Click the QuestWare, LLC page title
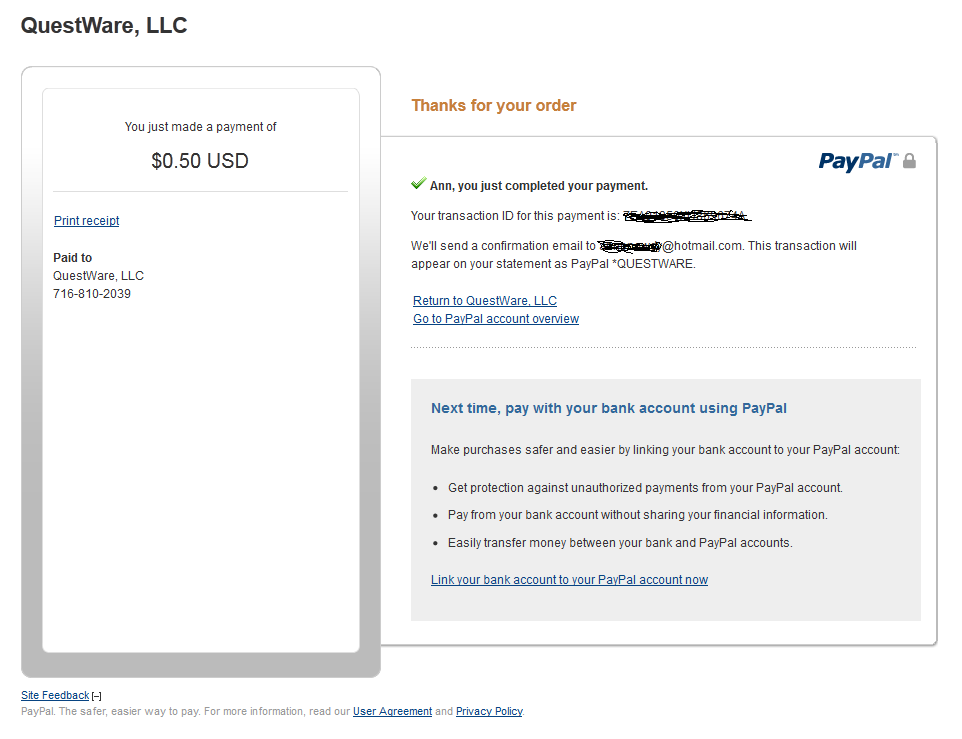This screenshot has height=739, width=962. click(x=104, y=25)
